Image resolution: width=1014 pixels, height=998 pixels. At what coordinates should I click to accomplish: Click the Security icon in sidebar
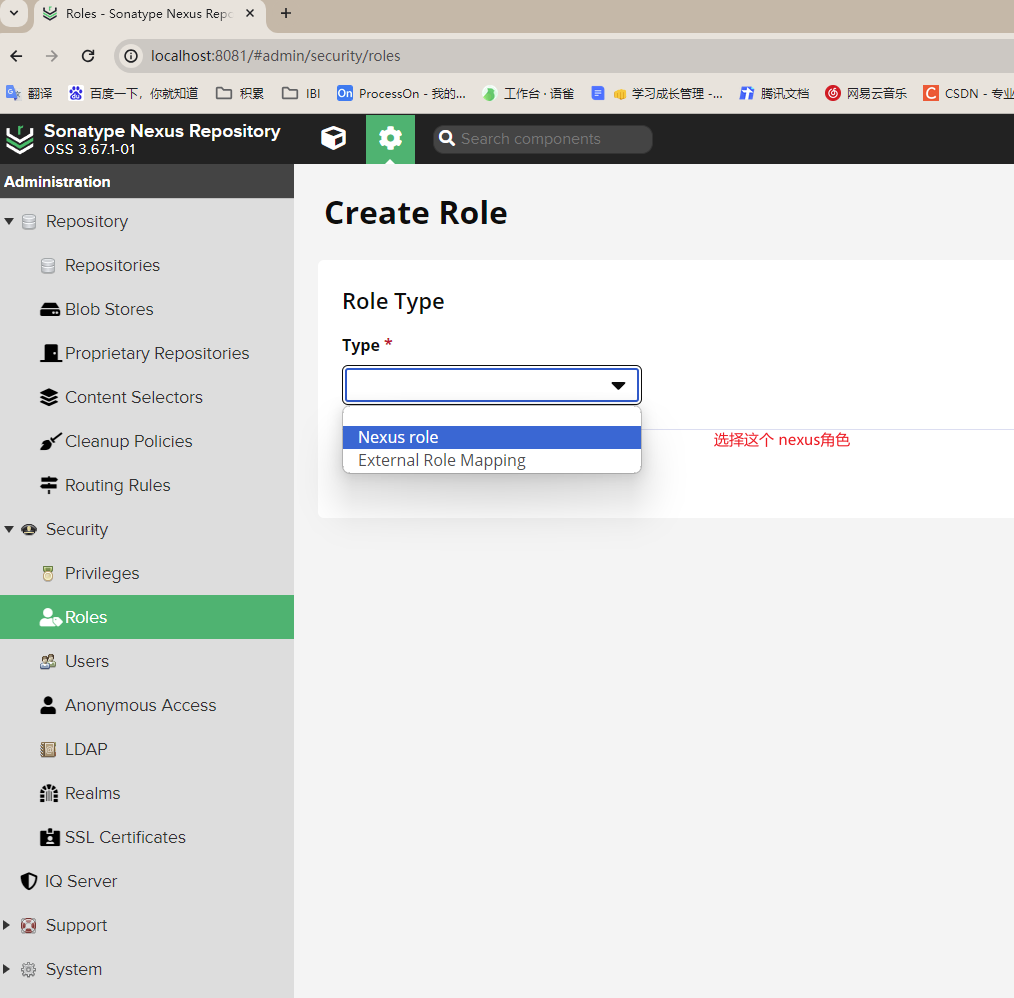pyautogui.click(x=28, y=530)
